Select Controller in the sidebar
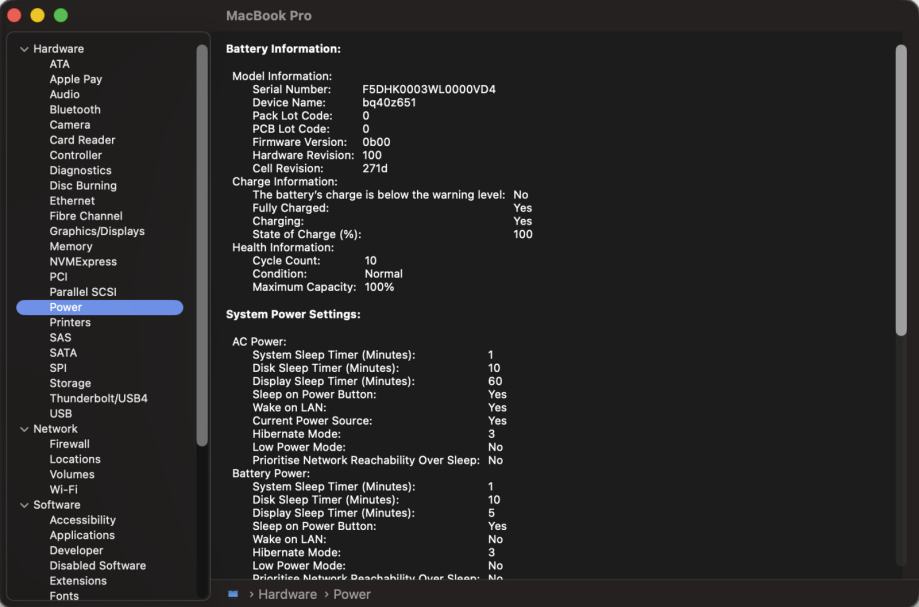This screenshot has width=919, height=607. click(x=76, y=155)
